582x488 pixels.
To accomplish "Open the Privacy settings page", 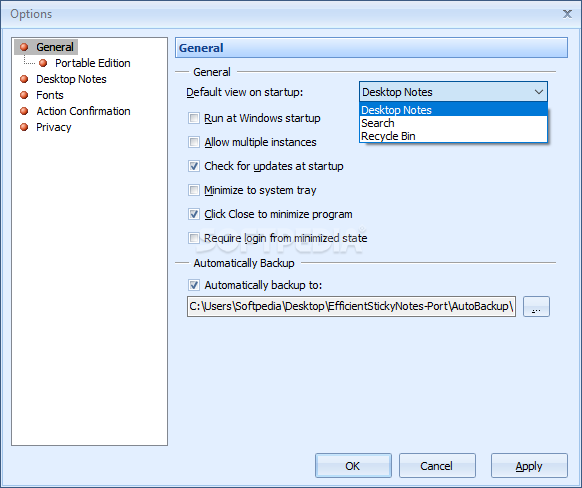I will 54,127.
